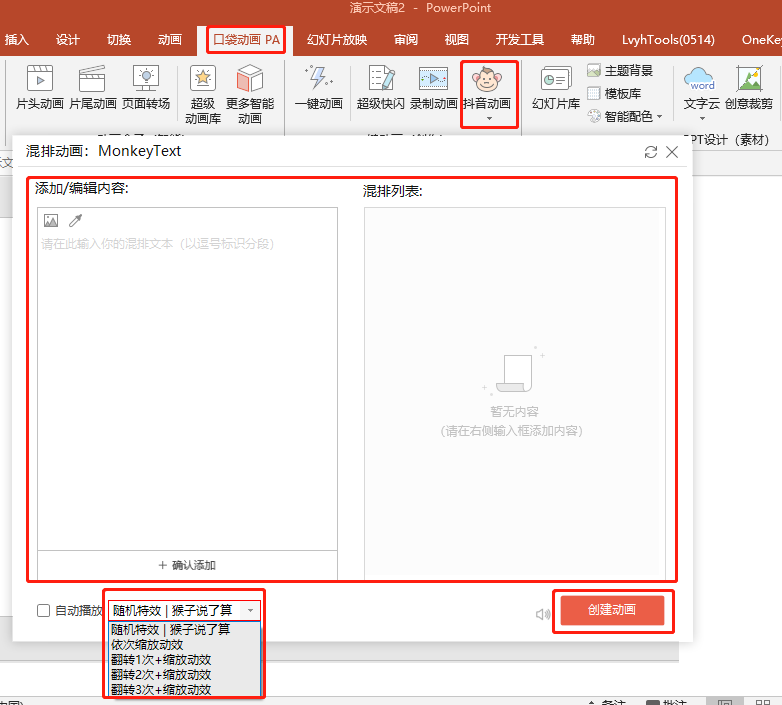The width and height of the screenshot is (782, 705).
Task: Open the 幻灯片库 slide library
Action: coord(556,87)
